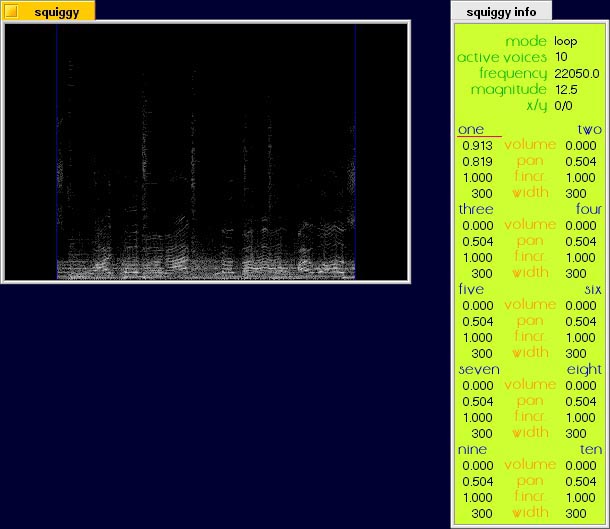Image resolution: width=610 pixels, height=529 pixels.
Task: Select voice "four" heading
Action: [589, 209]
